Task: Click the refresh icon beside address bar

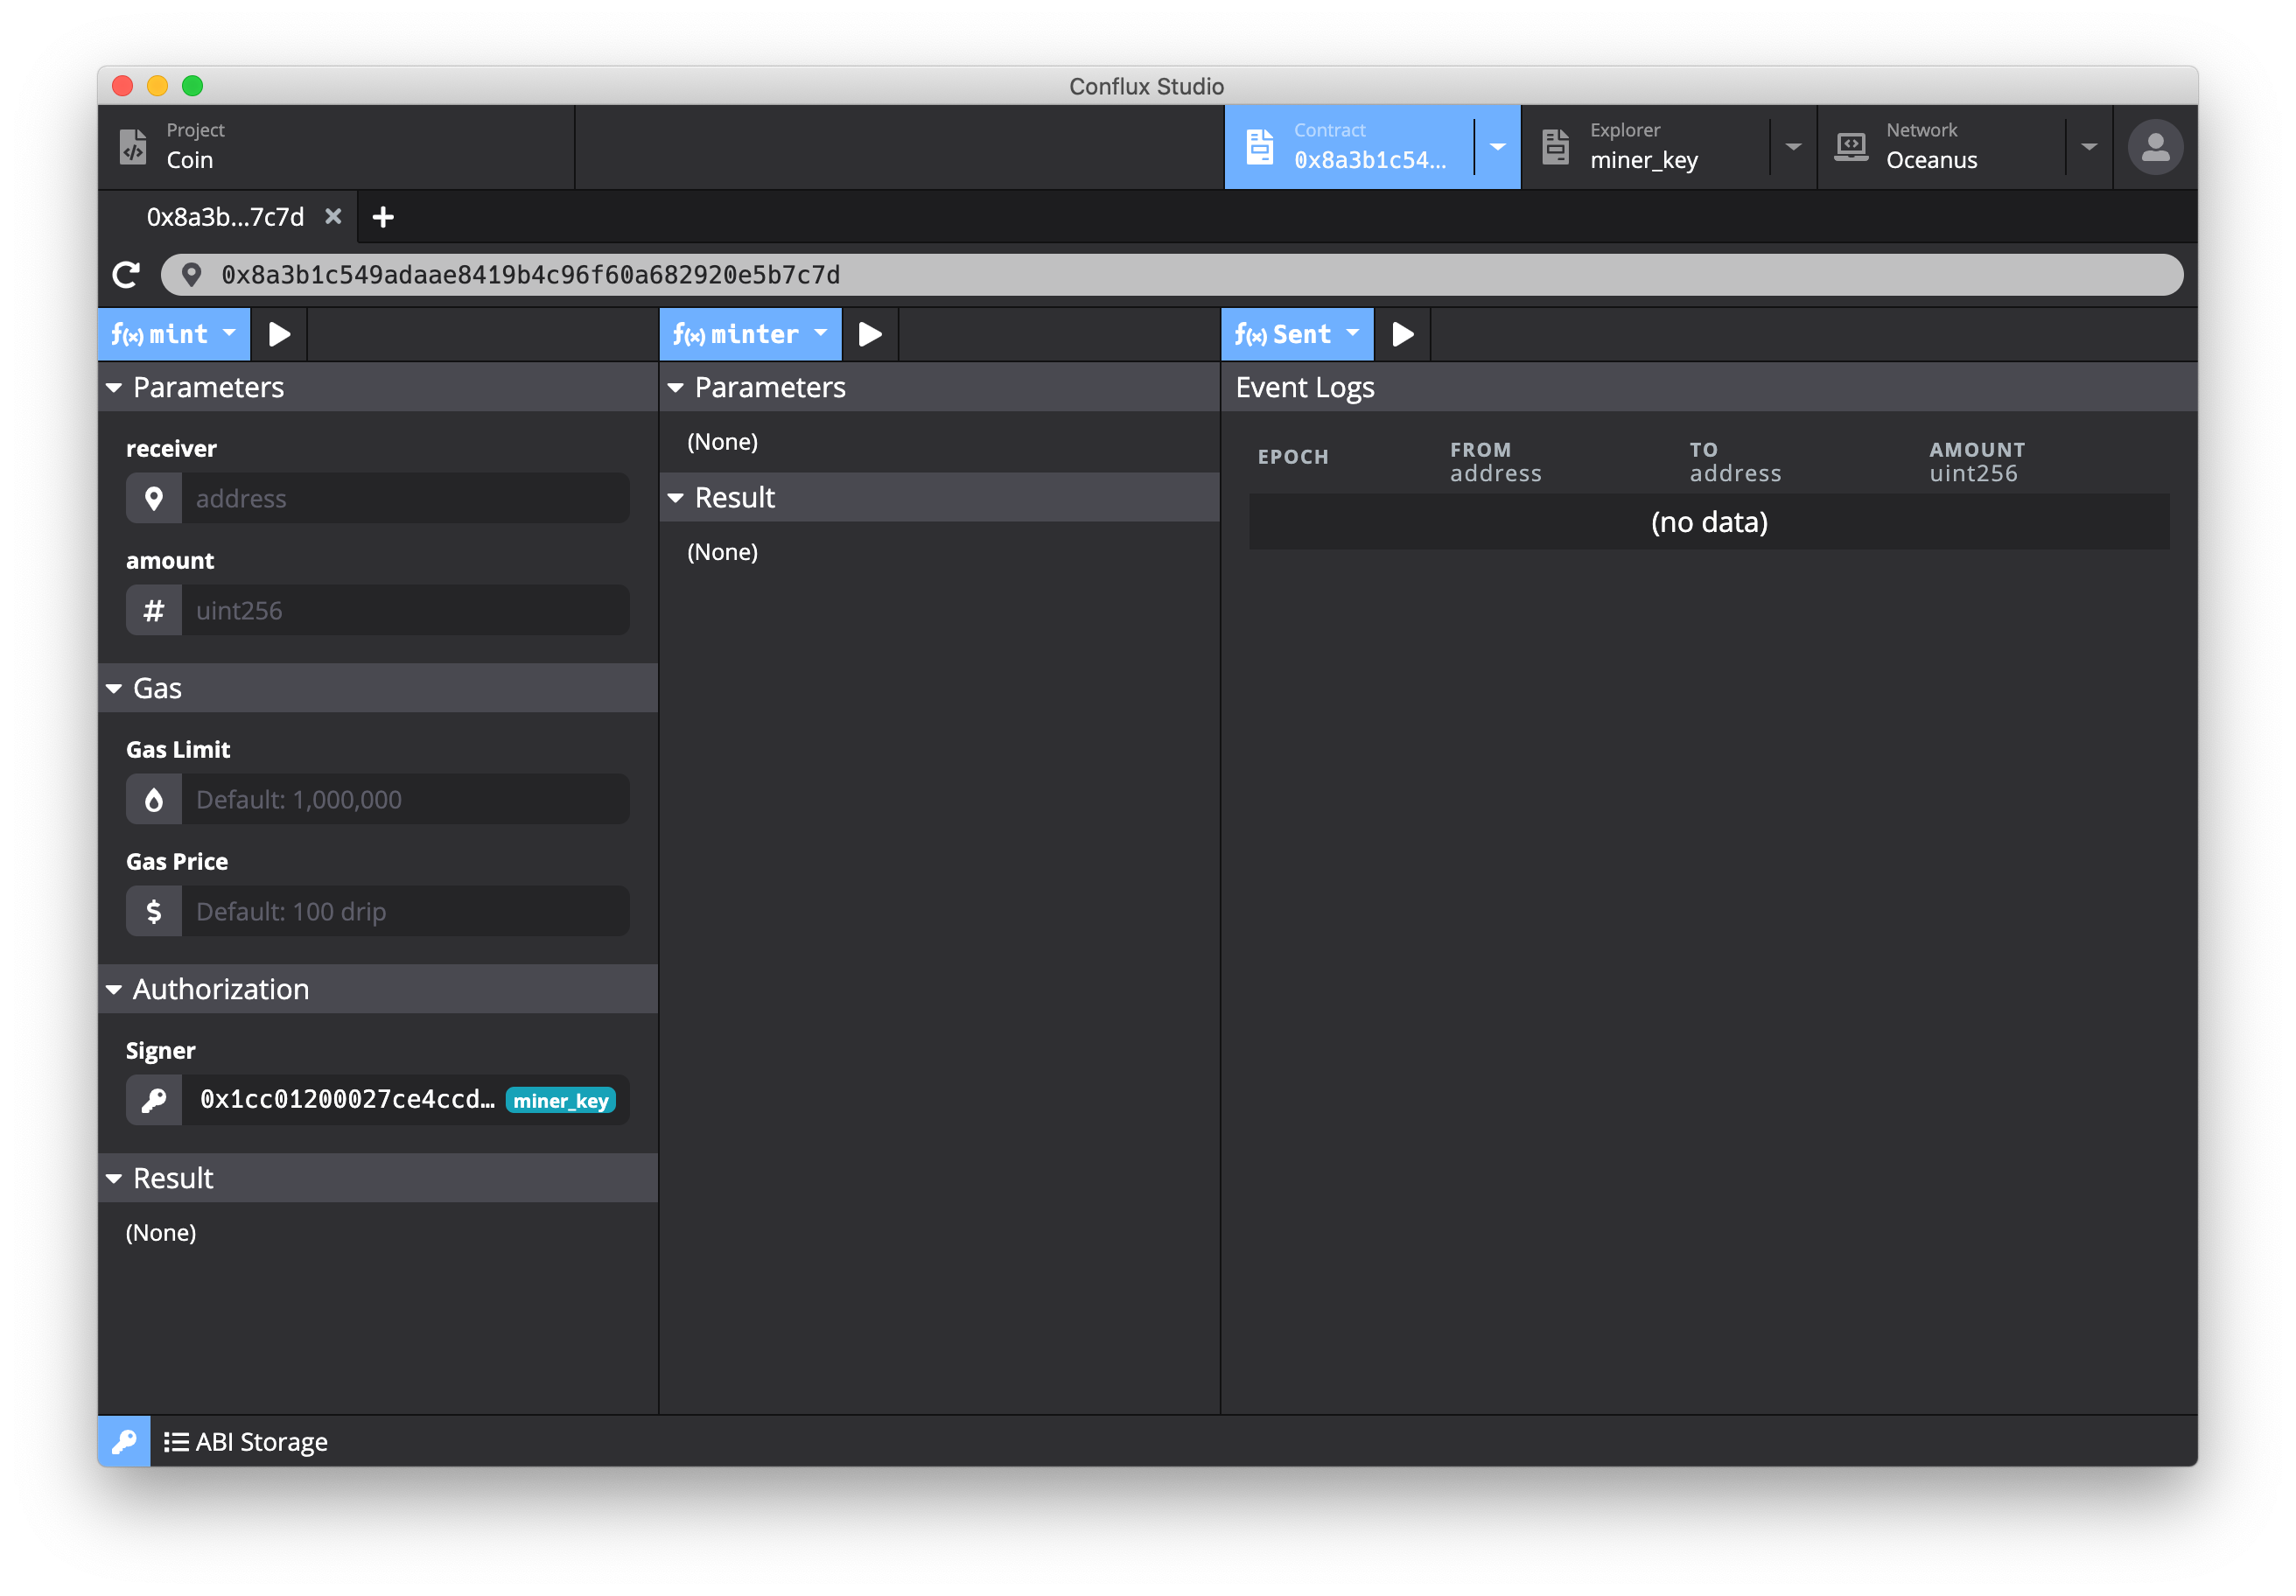Action: click(x=126, y=275)
